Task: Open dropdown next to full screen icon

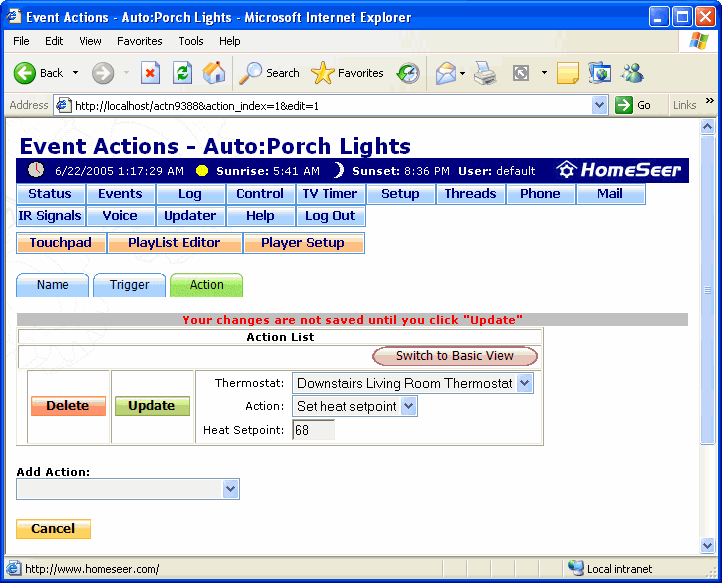Action: [544, 73]
